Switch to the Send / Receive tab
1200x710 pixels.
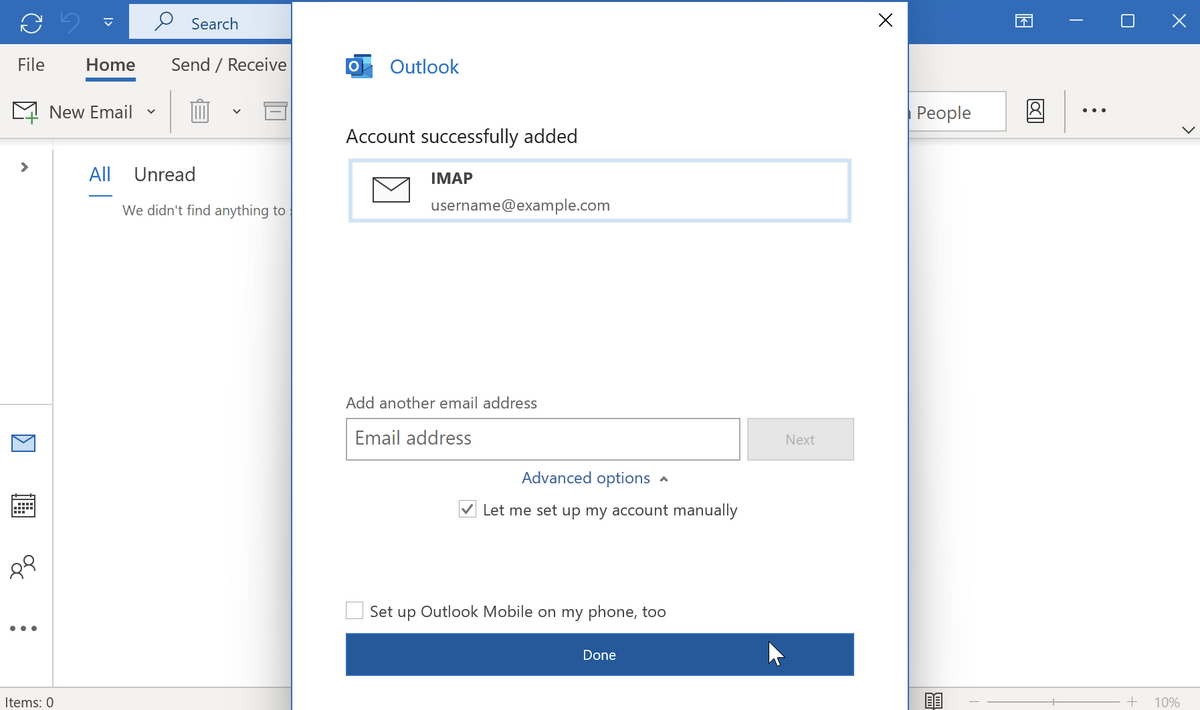pyautogui.click(x=229, y=65)
